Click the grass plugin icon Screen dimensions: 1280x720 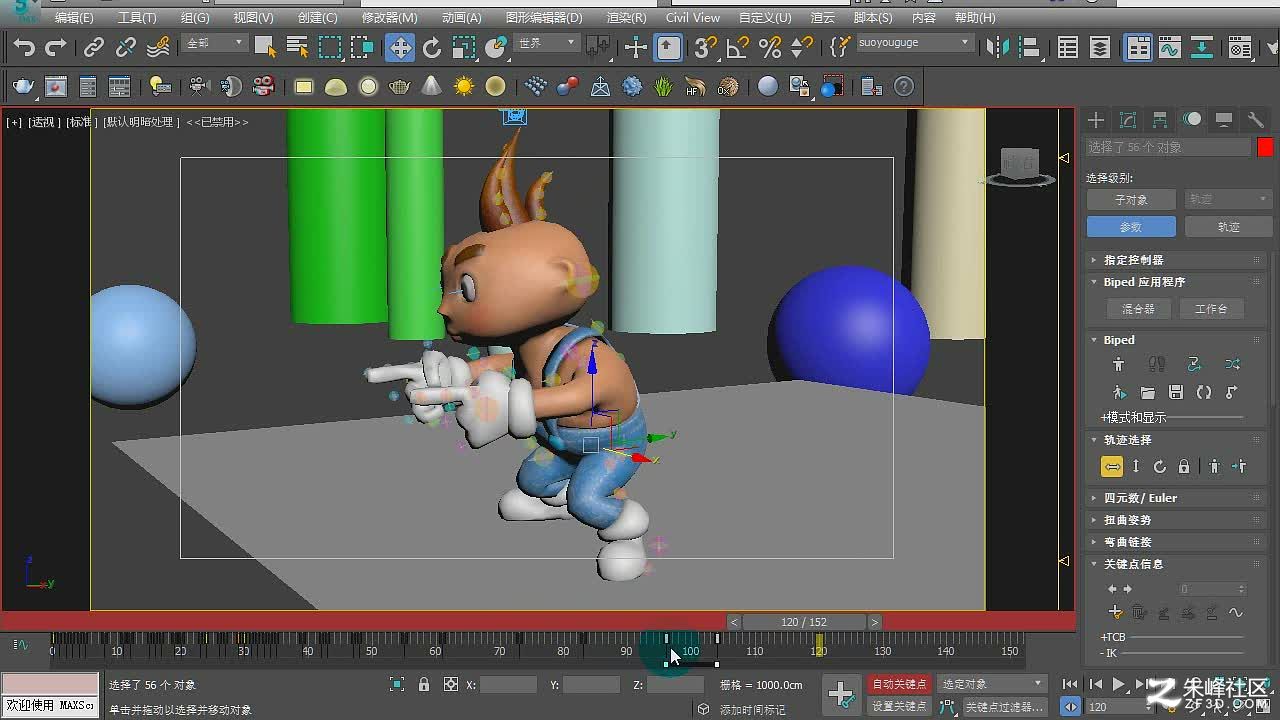tap(664, 87)
